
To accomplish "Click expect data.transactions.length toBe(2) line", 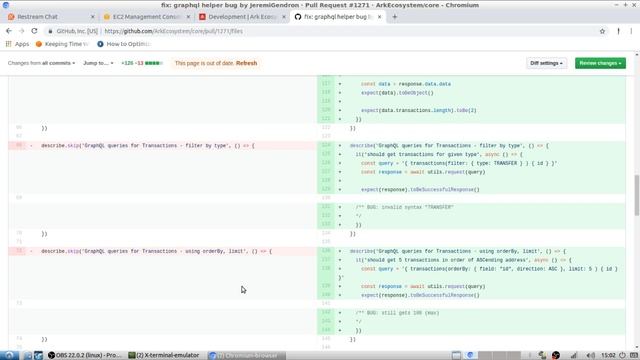I will 471,111.
